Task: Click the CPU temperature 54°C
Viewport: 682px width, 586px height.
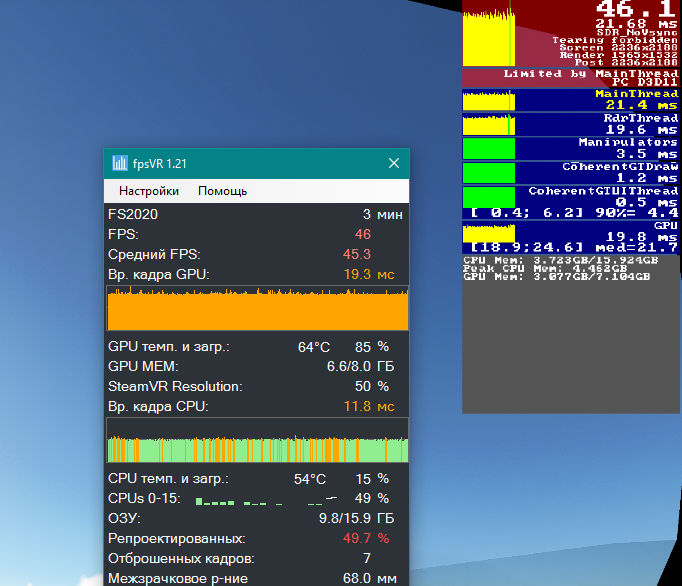Action: [x=310, y=479]
